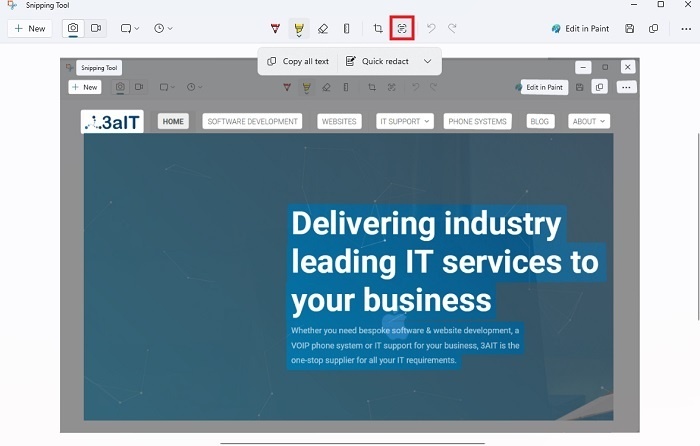Click the line starting 'VOIP phone system or IT support'
The image size is (700, 446).
[x=405, y=346]
